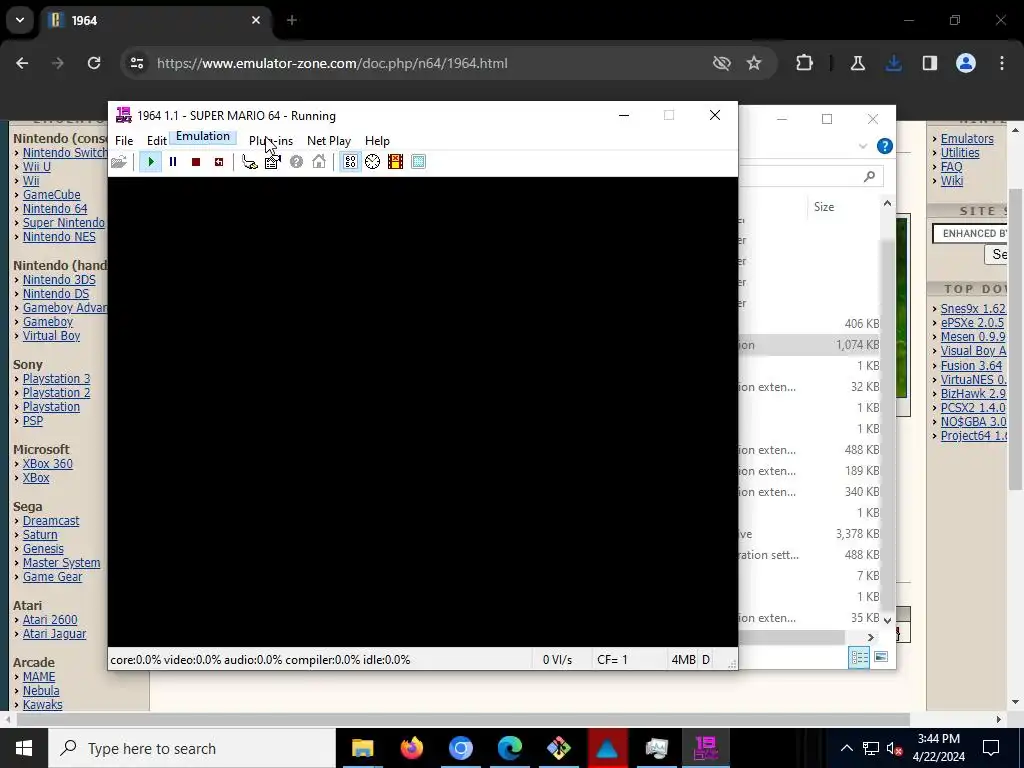Image resolution: width=1024 pixels, height=768 pixels.
Task: Click the clock icon in 1964 toolbar
Action: [372, 162]
